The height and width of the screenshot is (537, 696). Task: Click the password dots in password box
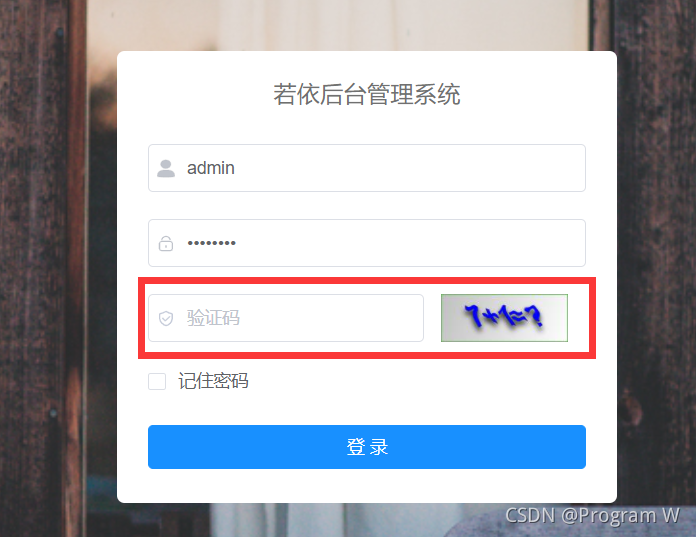pyautogui.click(x=212, y=243)
